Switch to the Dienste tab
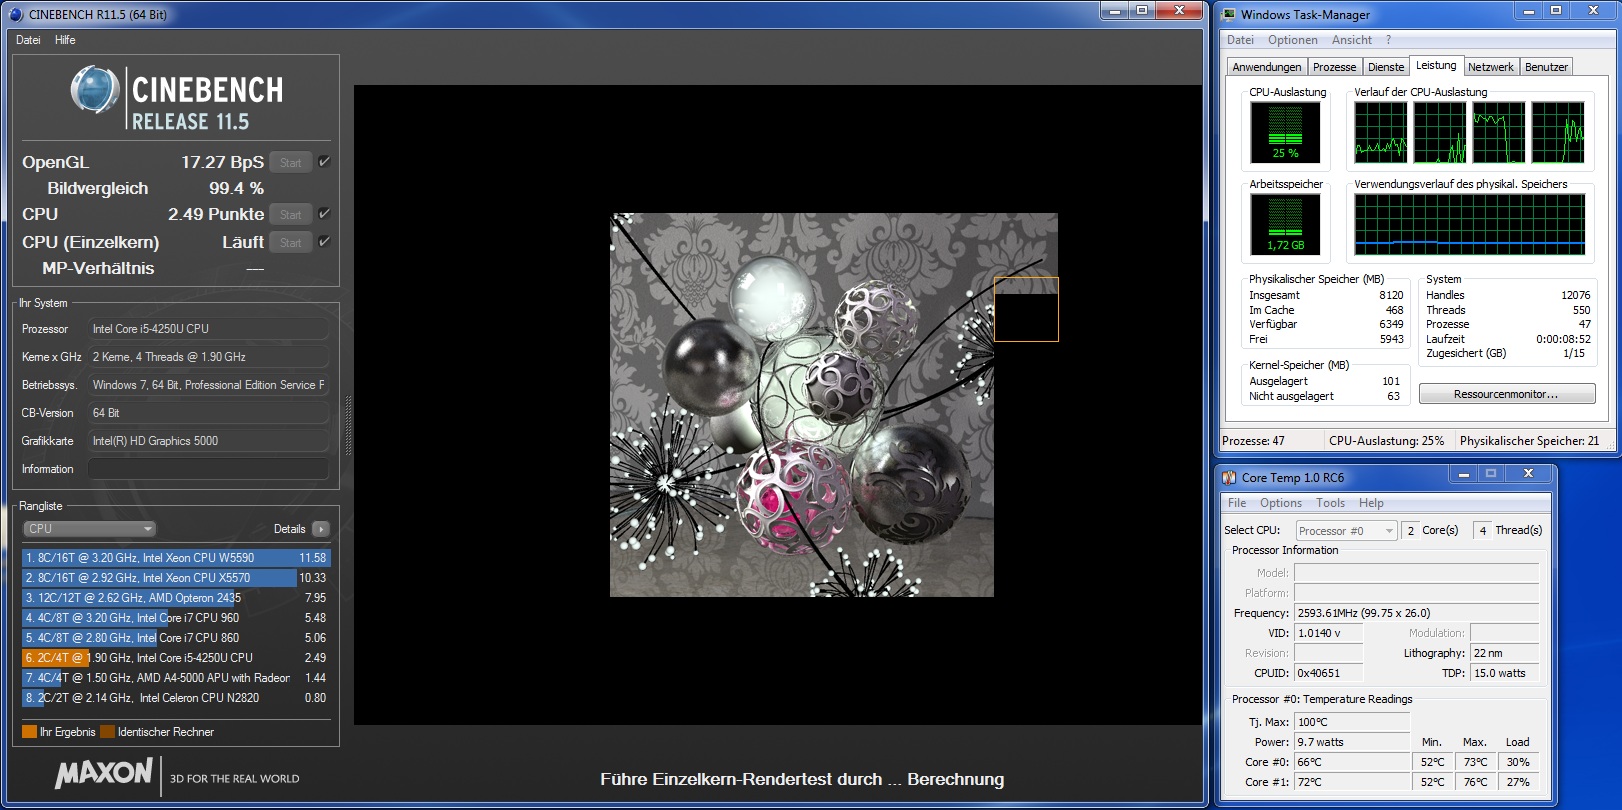Image resolution: width=1622 pixels, height=810 pixels. 1386,67
